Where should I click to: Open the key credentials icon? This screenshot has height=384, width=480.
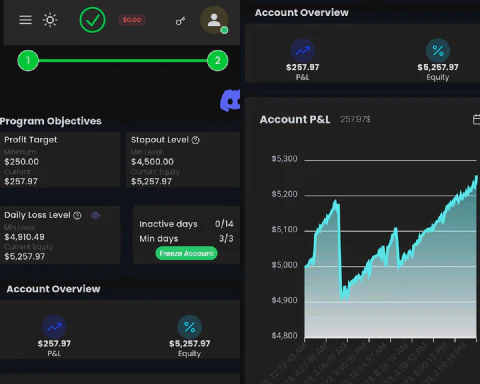click(x=180, y=21)
